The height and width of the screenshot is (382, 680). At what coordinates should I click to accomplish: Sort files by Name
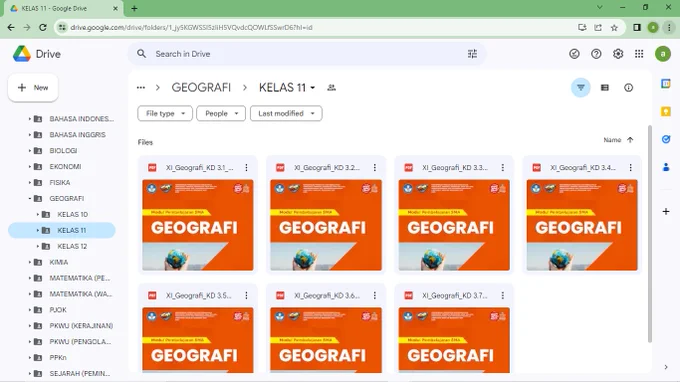612,140
